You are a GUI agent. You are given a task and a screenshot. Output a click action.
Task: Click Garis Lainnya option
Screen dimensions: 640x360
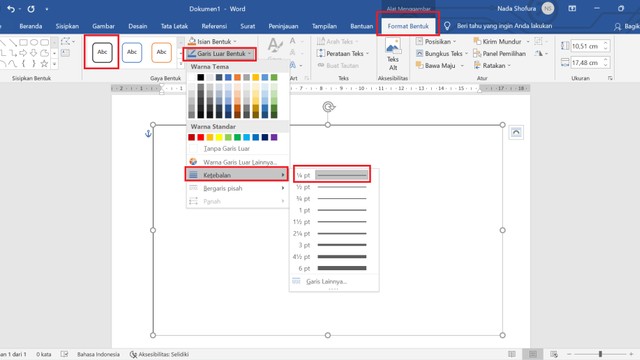(326, 281)
